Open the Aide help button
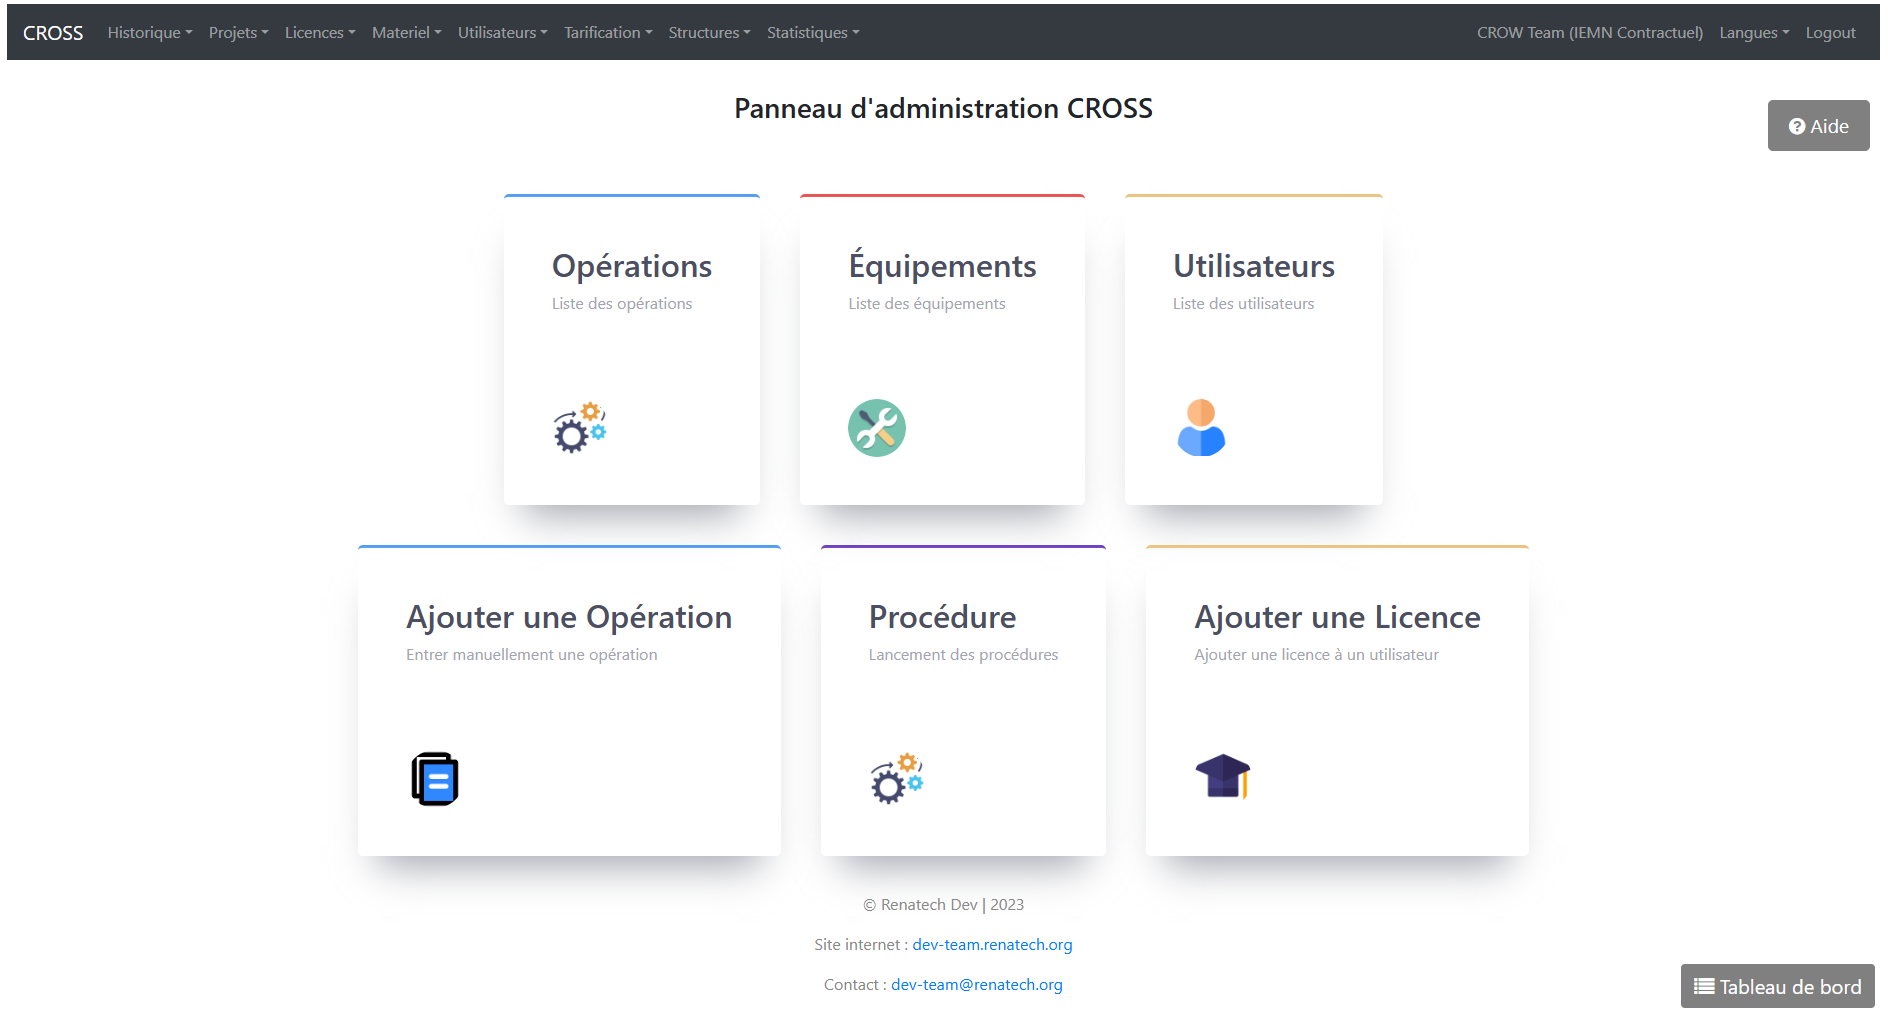The height and width of the screenshot is (1026, 1888). tap(1818, 126)
